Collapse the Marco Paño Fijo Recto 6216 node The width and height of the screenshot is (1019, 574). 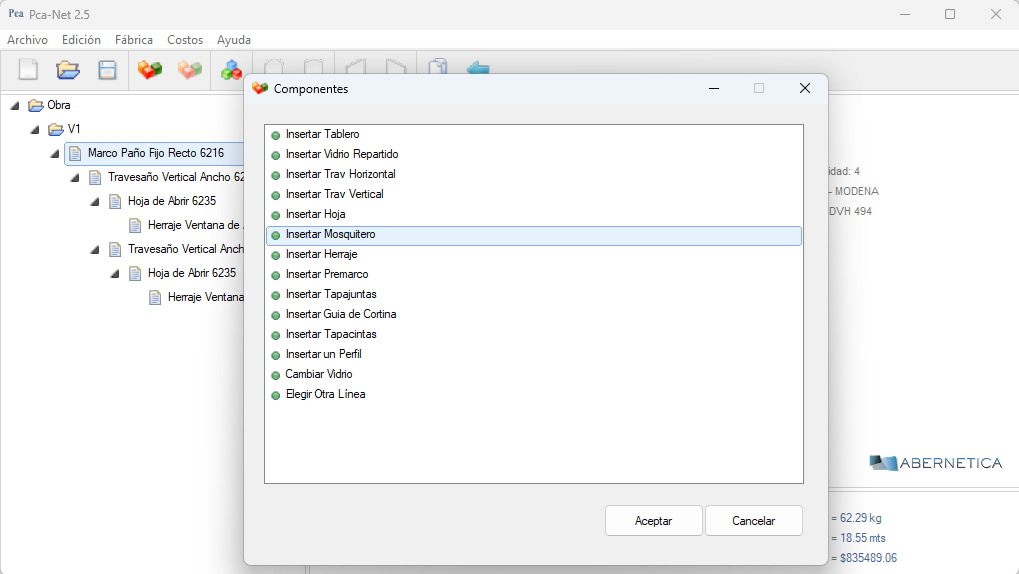pyautogui.click(x=55, y=153)
